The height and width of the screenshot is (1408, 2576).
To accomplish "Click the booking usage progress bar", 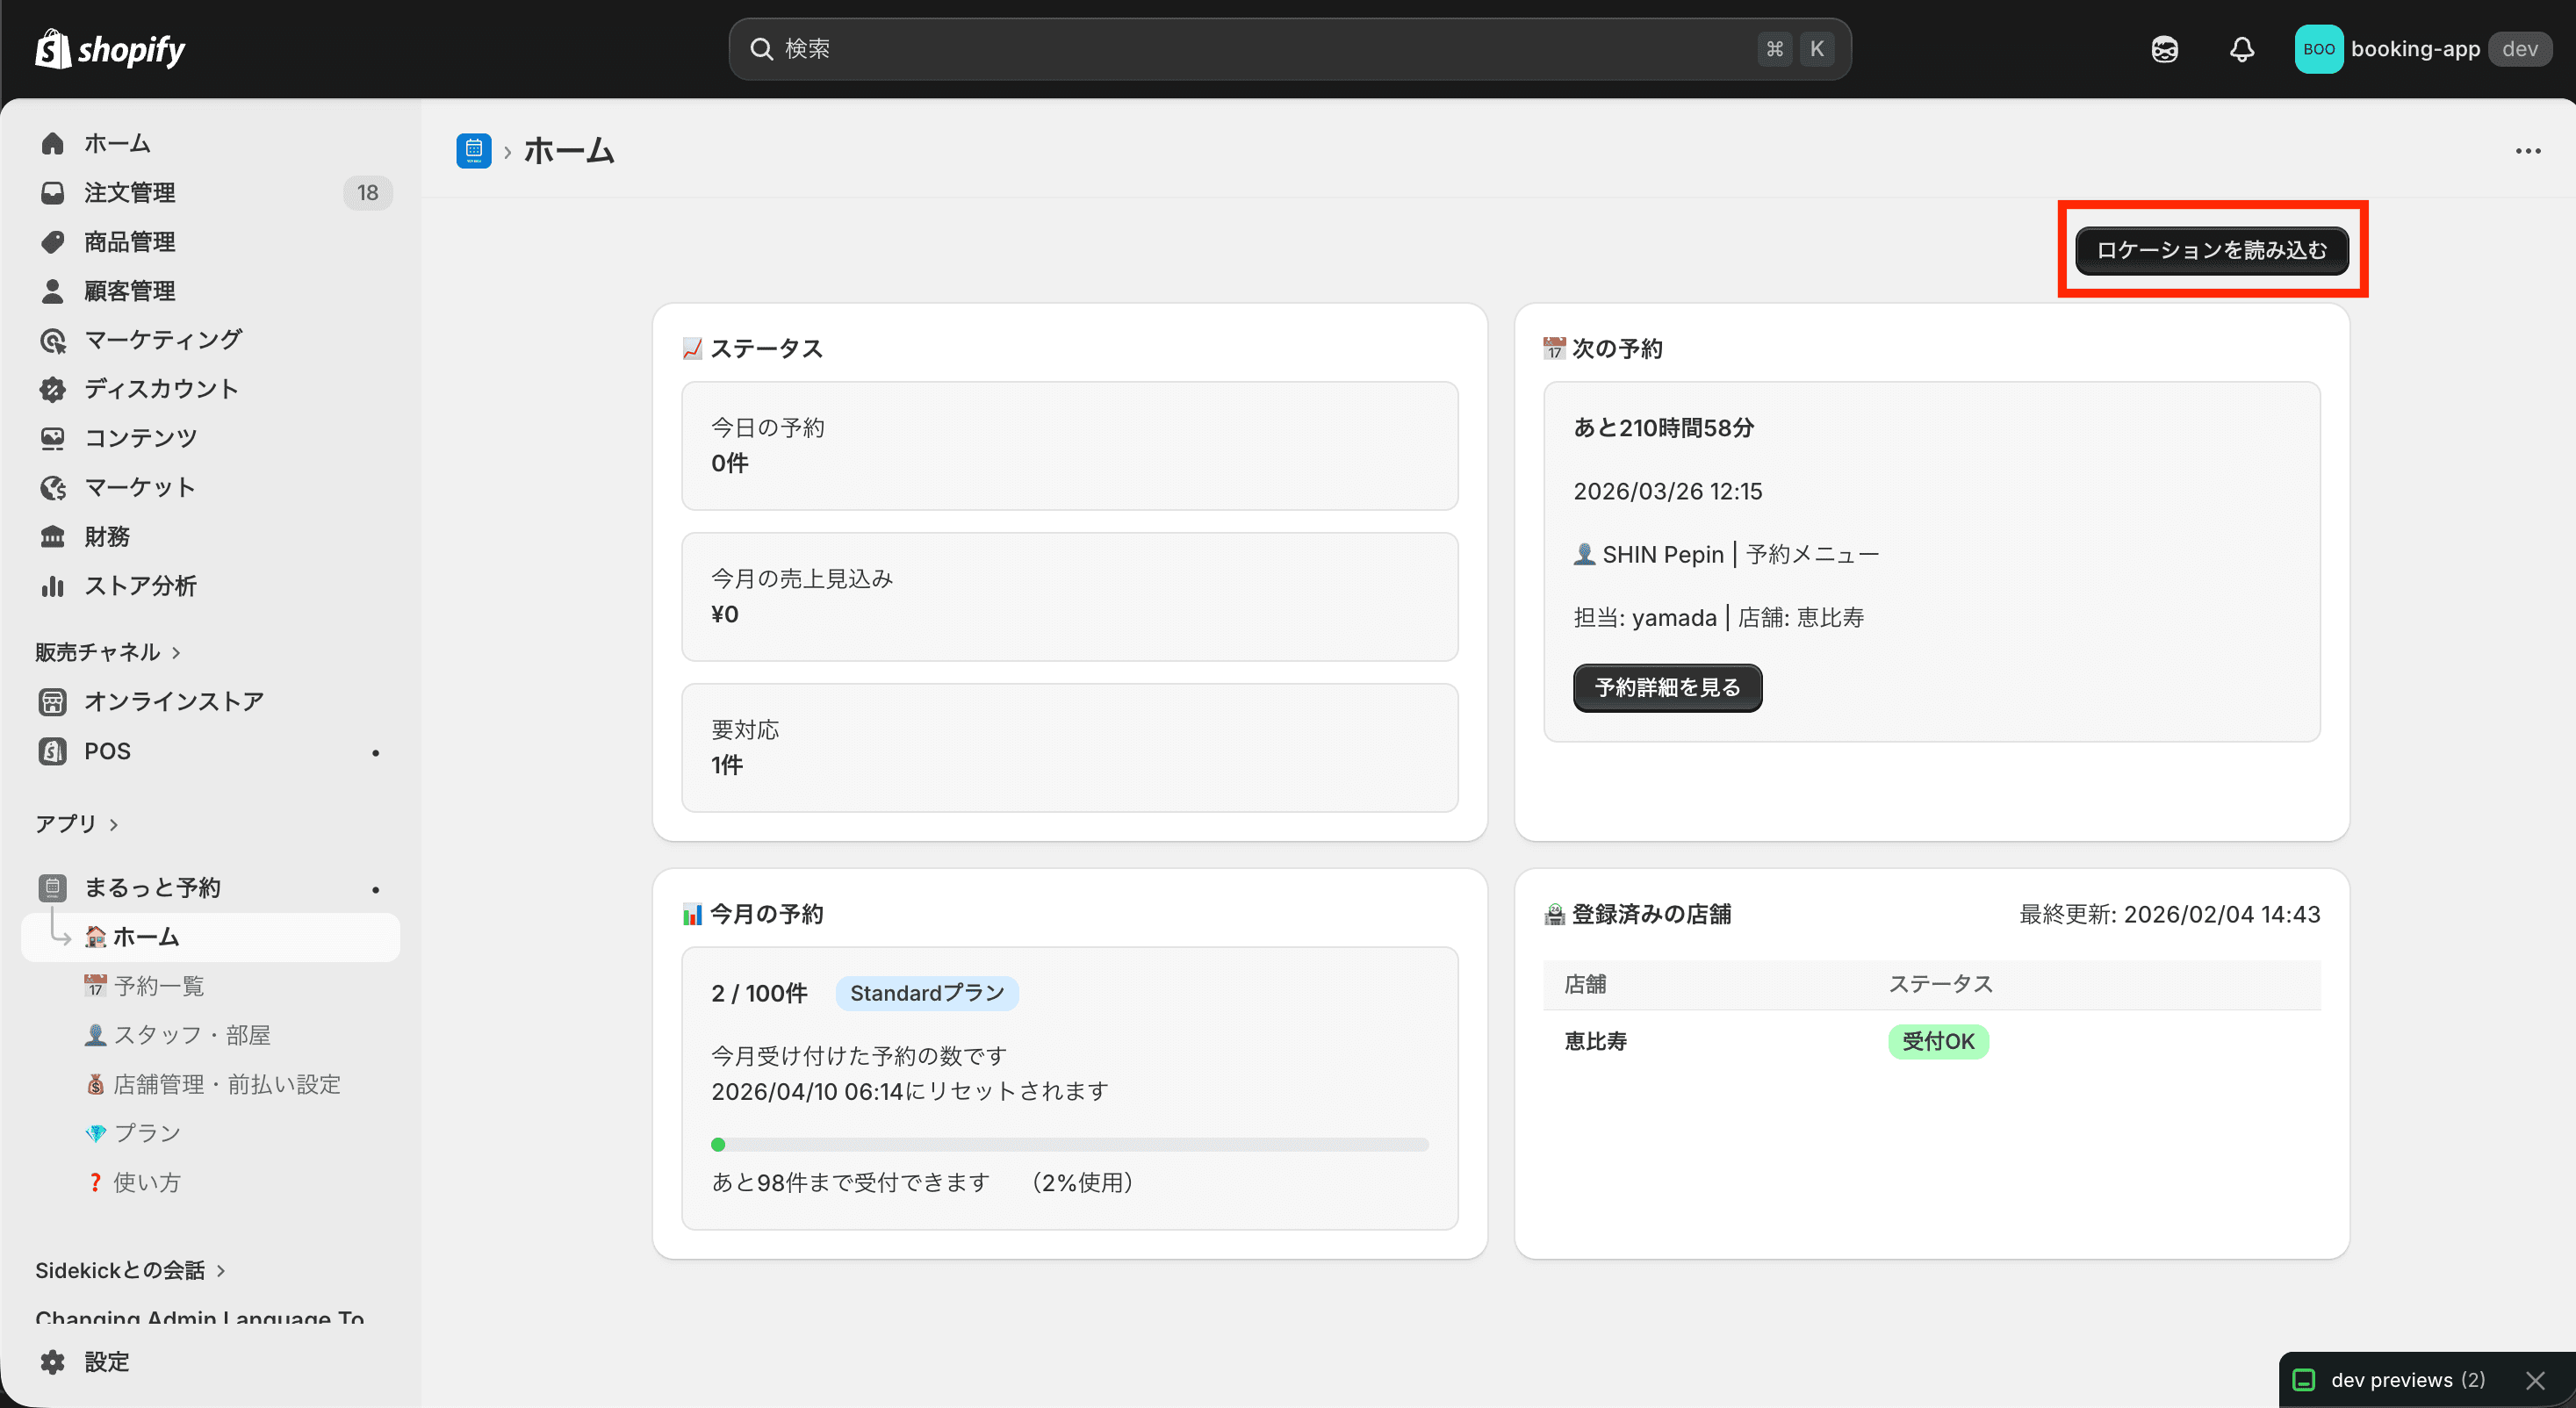I will [x=1069, y=1145].
